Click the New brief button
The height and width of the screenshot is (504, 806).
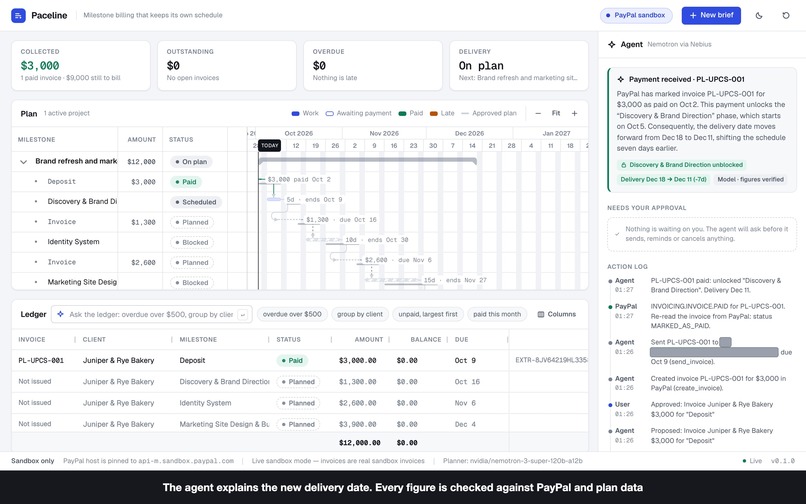pyautogui.click(x=711, y=15)
